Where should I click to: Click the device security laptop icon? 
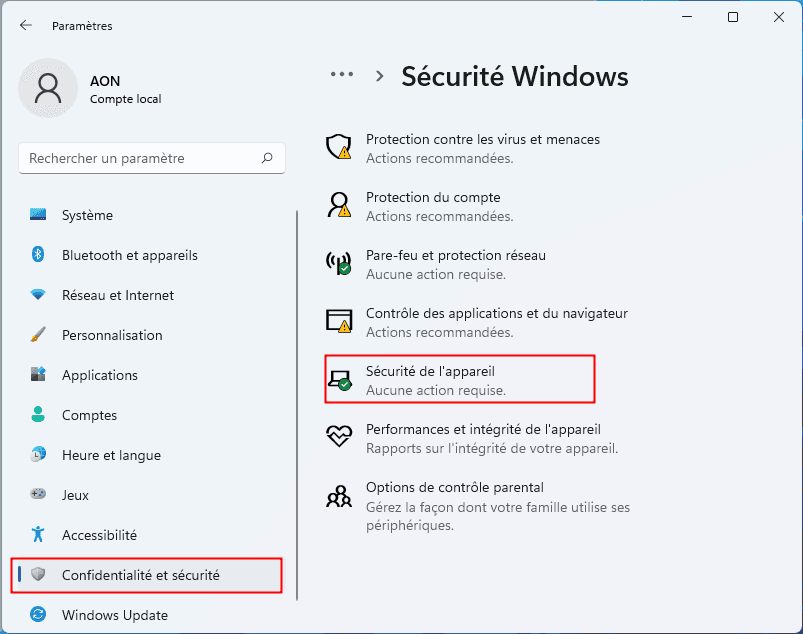[x=339, y=379]
